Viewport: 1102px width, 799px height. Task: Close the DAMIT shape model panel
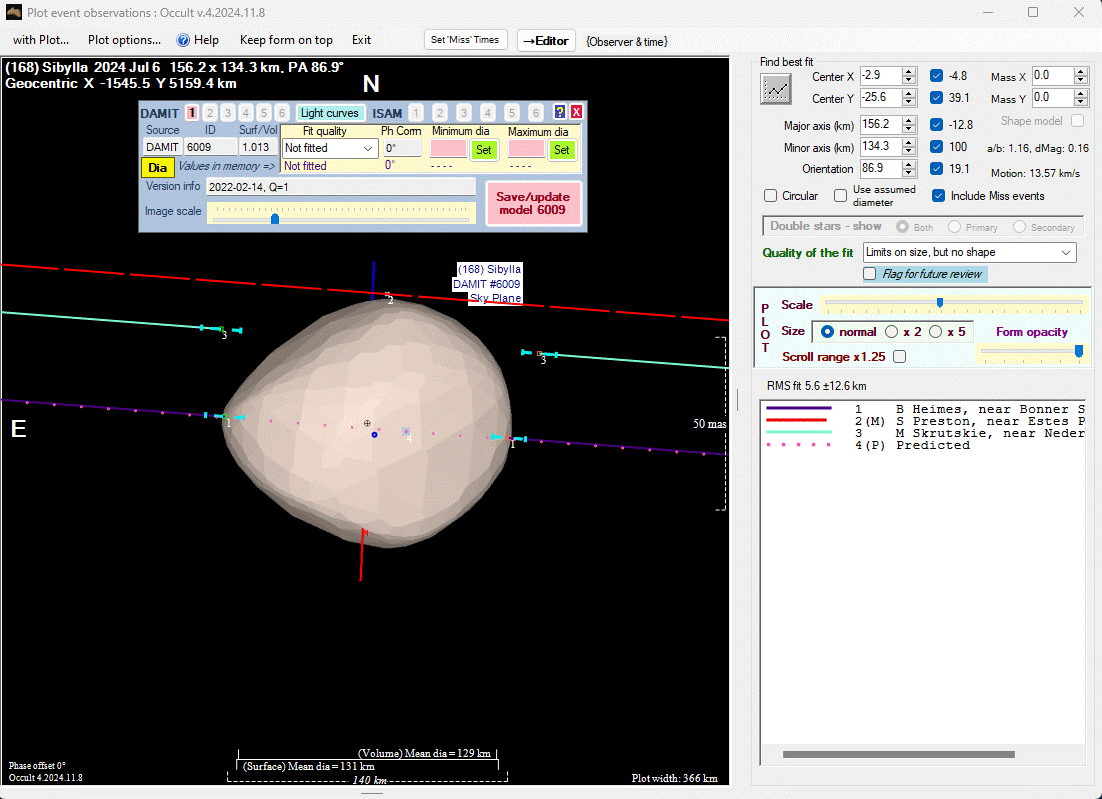[x=576, y=113]
